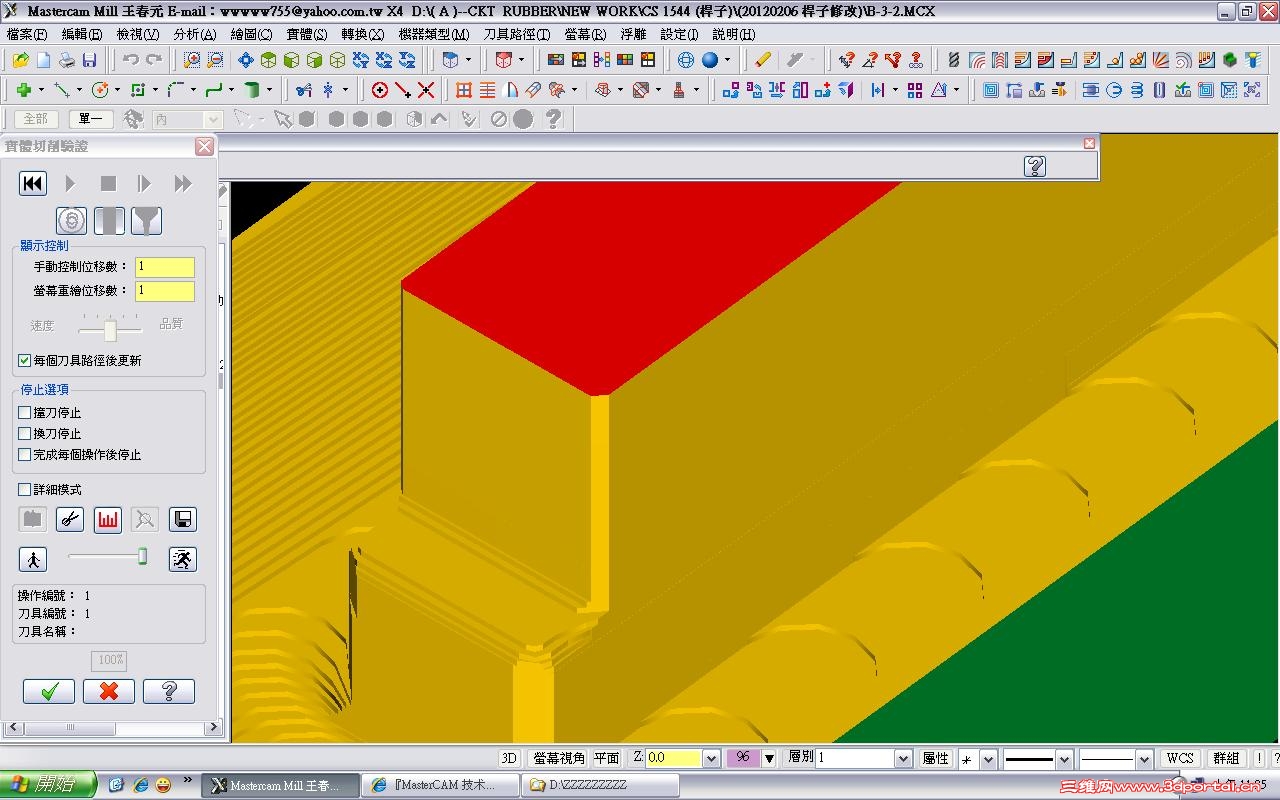The height and width of the screenshot is (800, 1280).
Task: Create a new file from the toolbar
Action: tap(44, 60)
